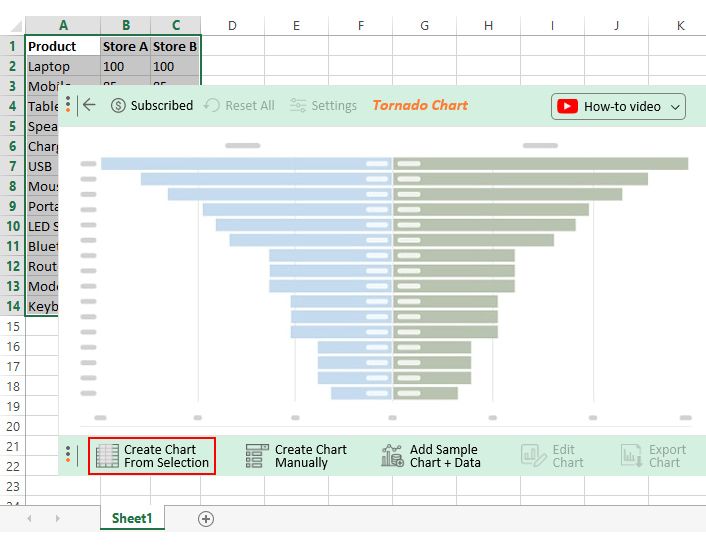Select column K header

pos(680,25)
